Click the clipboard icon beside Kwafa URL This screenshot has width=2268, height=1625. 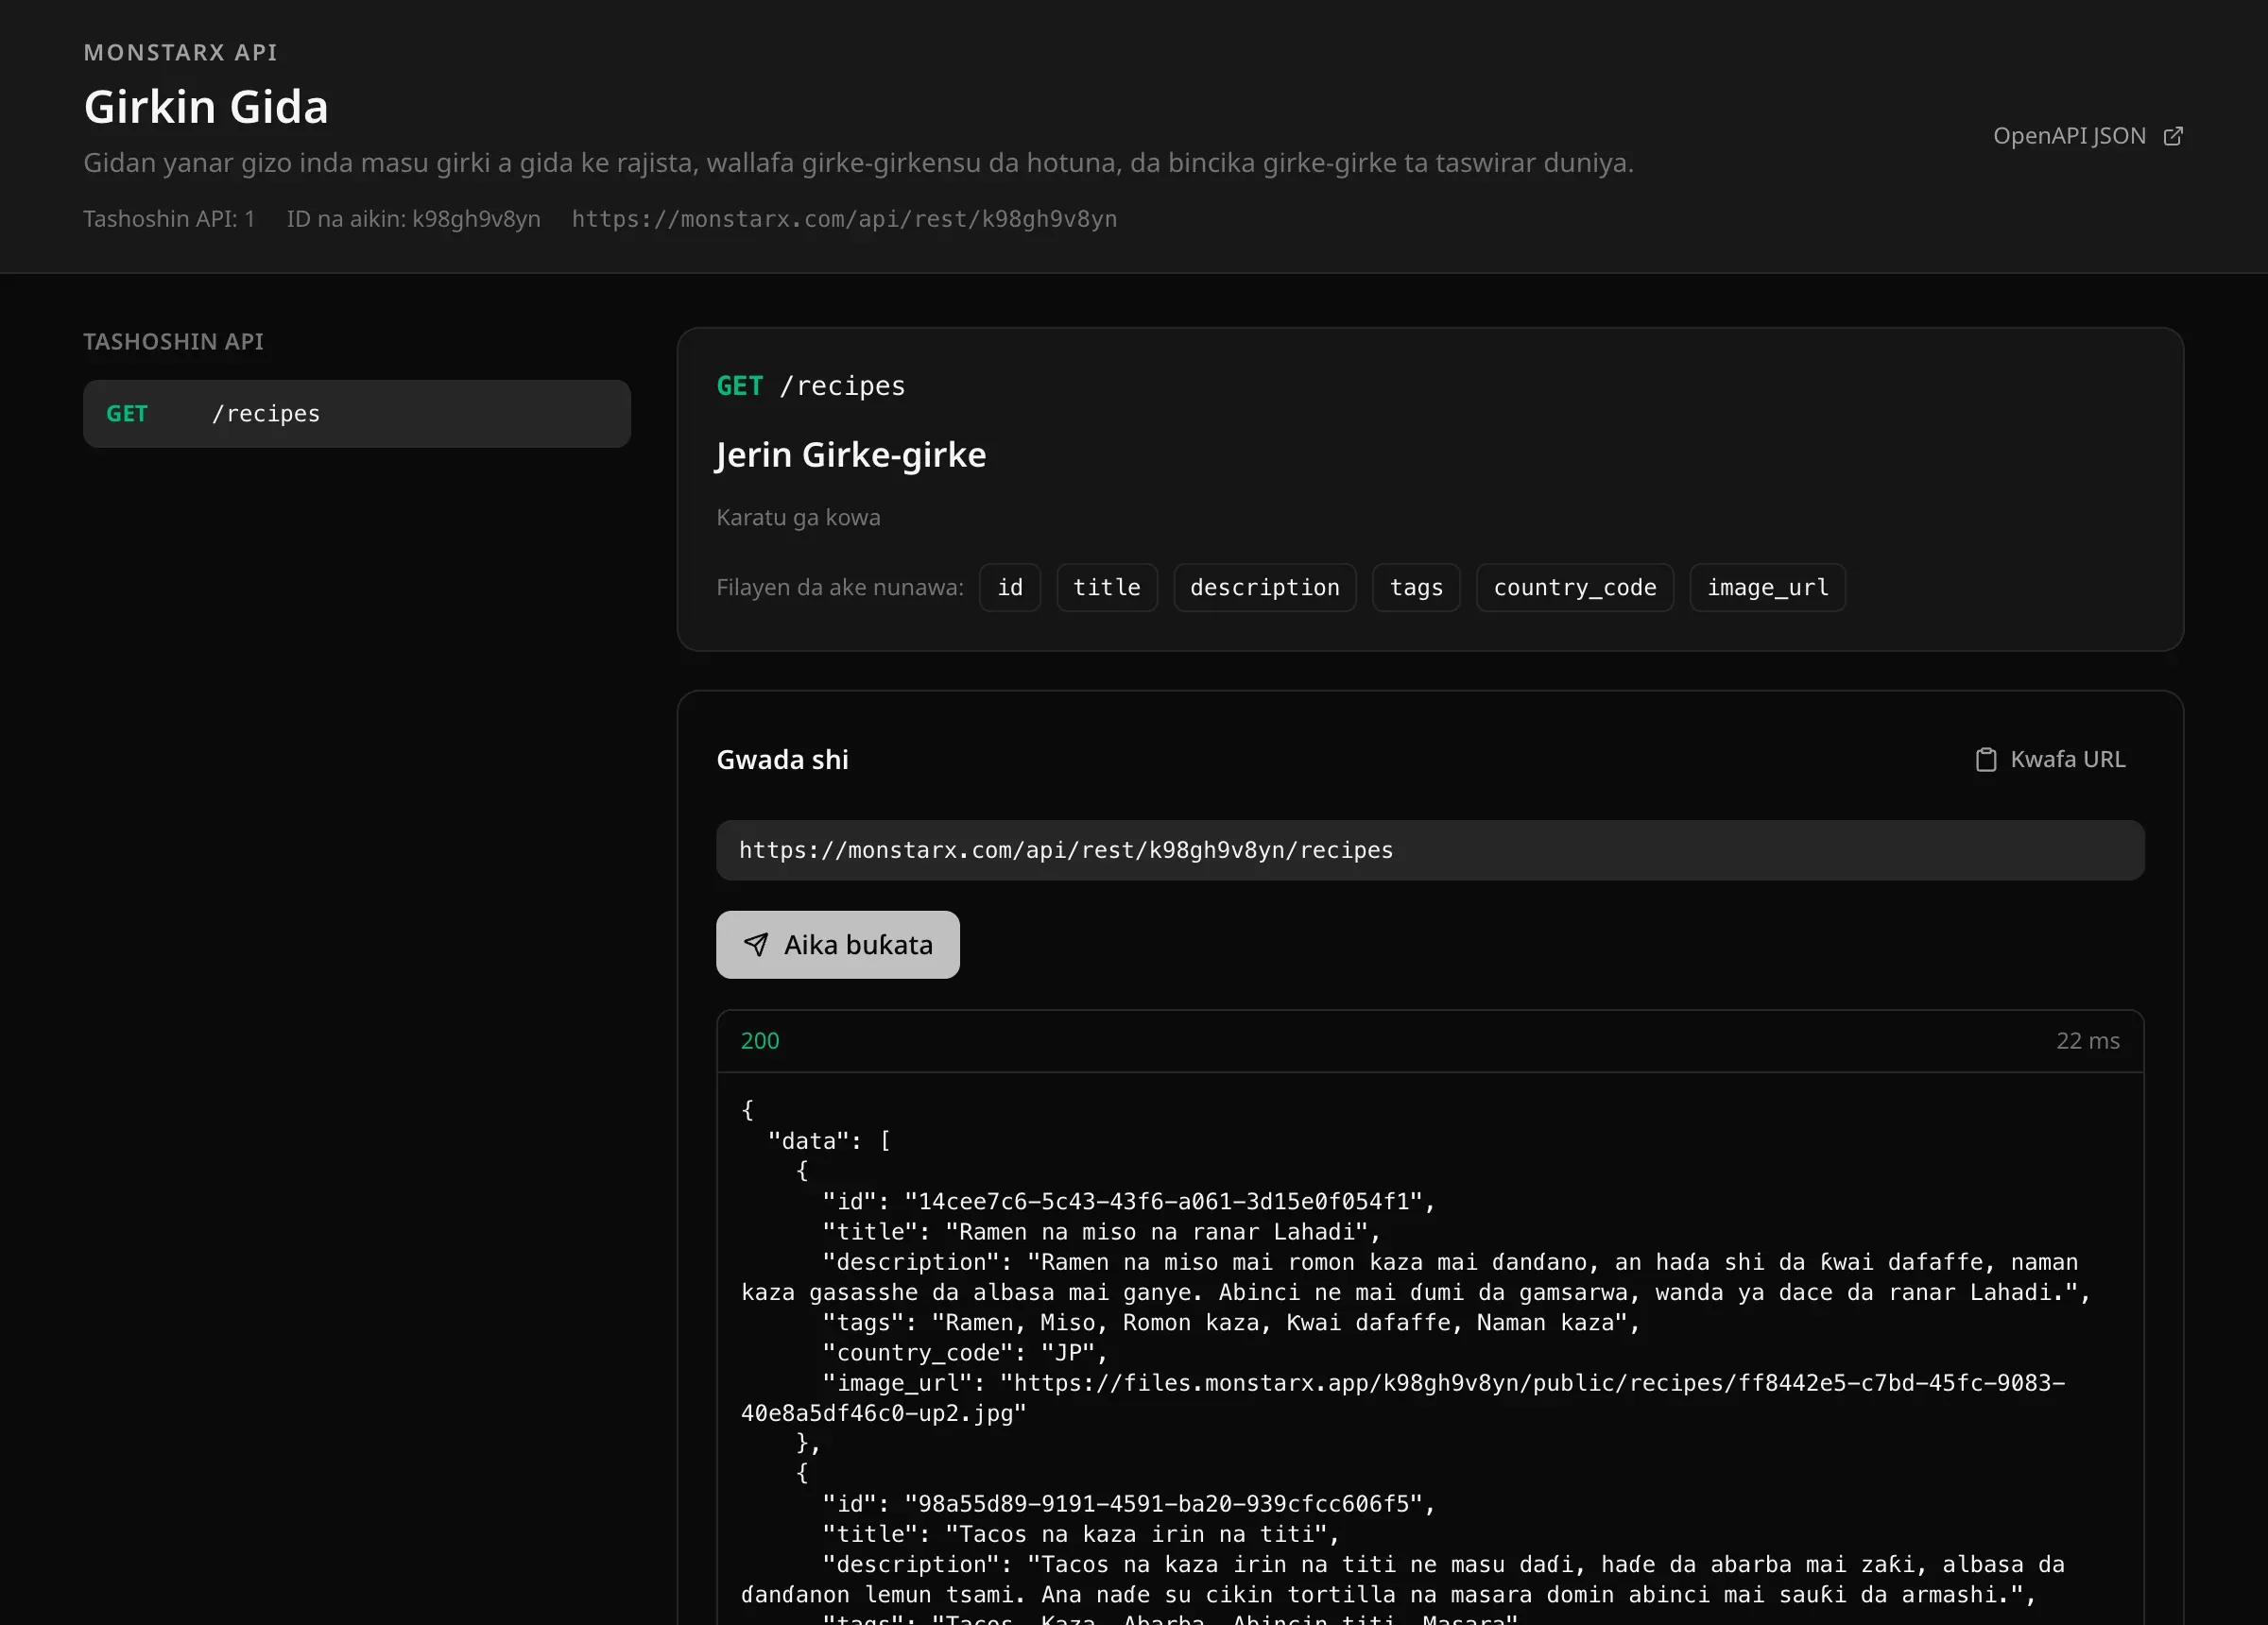pos(1986,760)
